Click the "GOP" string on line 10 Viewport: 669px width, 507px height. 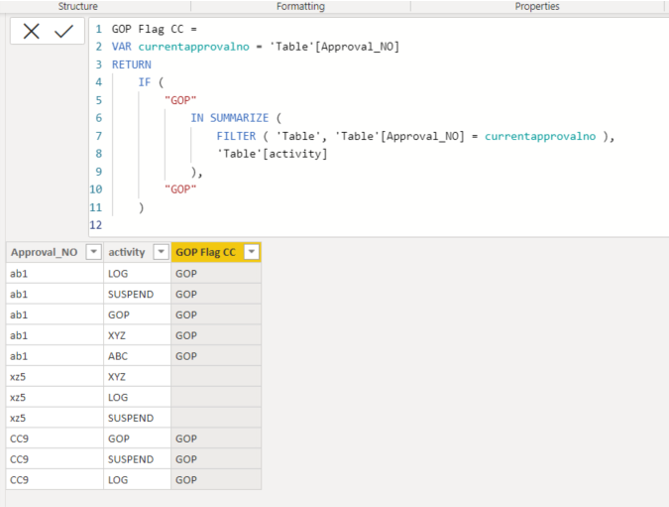(x=180, y=189)
